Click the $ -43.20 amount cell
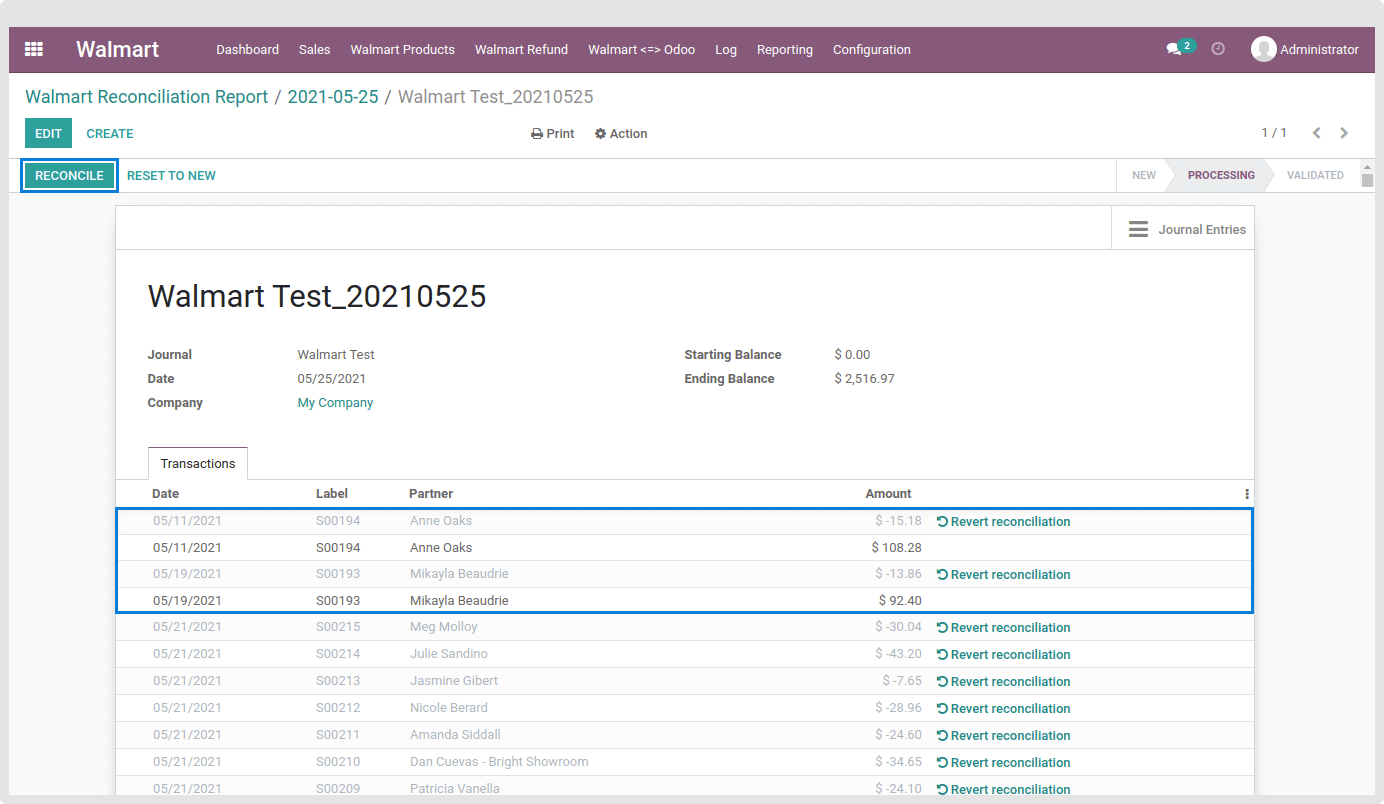The image size is (1384, 804). [898, 654]
